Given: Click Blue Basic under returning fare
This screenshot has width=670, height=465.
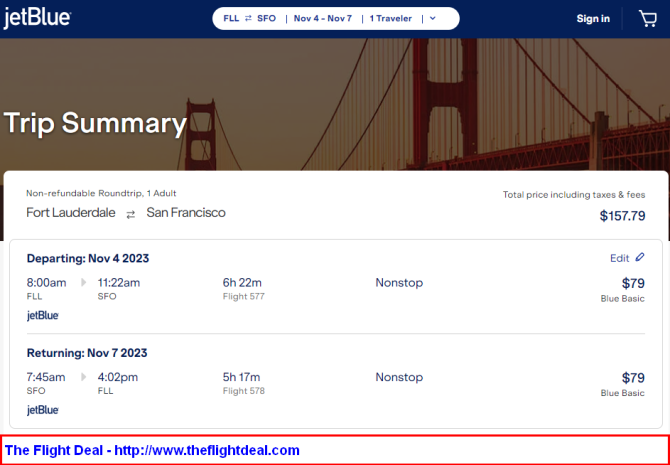Looking at the screenshot, I should 623,393.
